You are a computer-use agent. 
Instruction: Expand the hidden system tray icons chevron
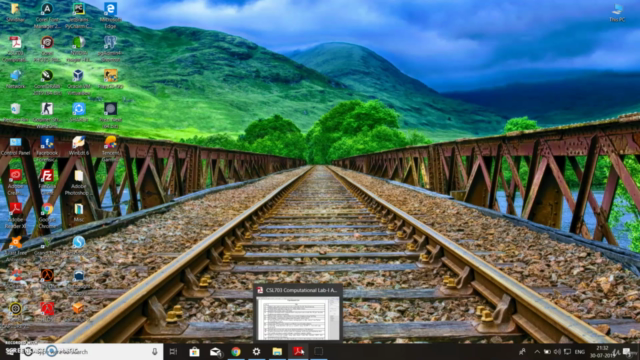[x=537, y=351]
